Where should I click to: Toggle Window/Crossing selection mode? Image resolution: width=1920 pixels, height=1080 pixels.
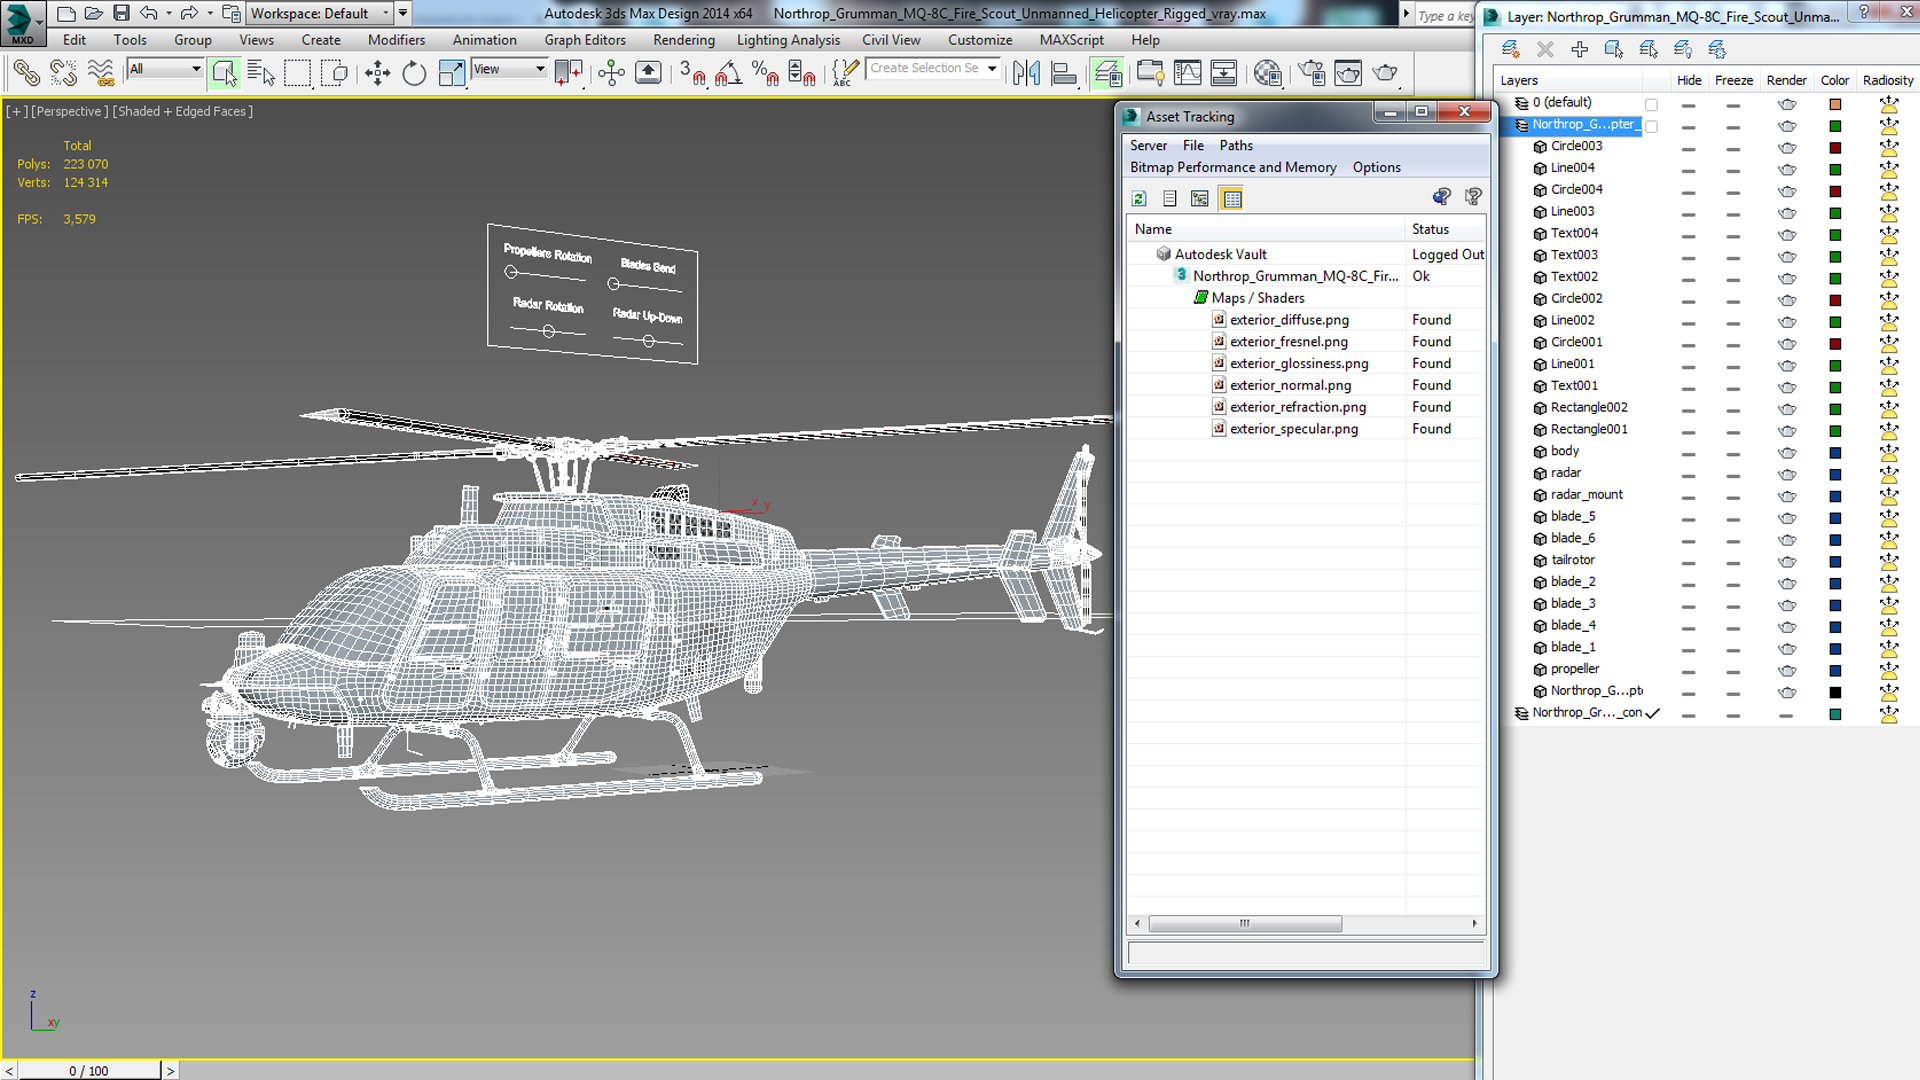point(334,73)
